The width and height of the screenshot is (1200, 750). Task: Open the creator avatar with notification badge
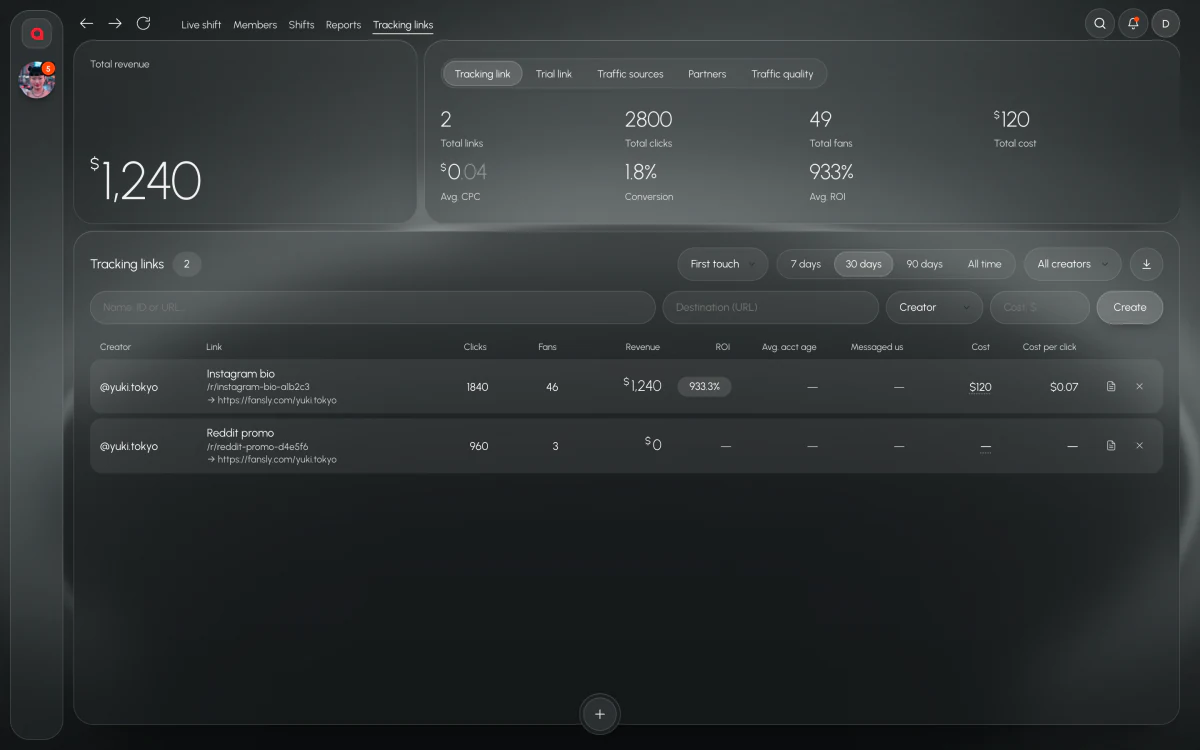37,80
